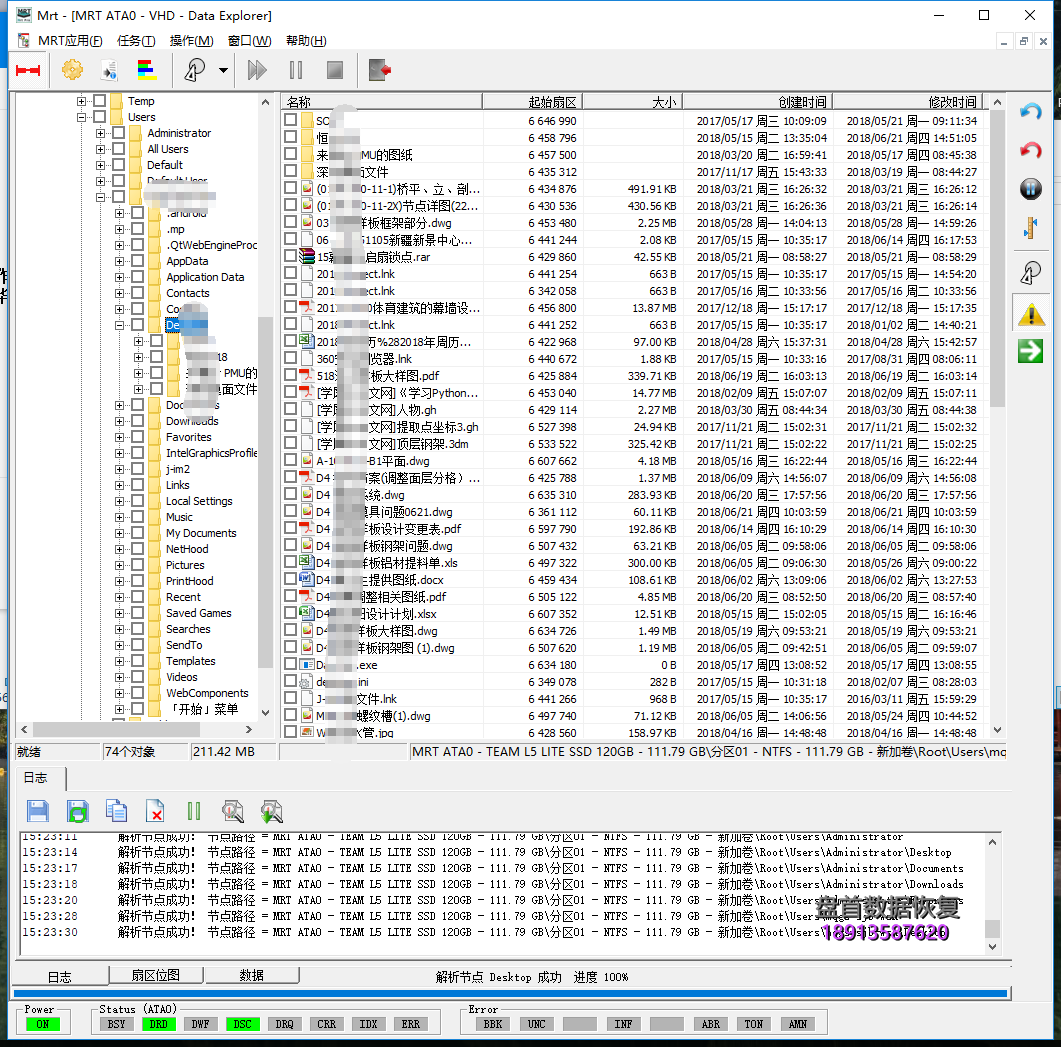
Task: Click the 创建时间 column header
Action: coord(757,102)
